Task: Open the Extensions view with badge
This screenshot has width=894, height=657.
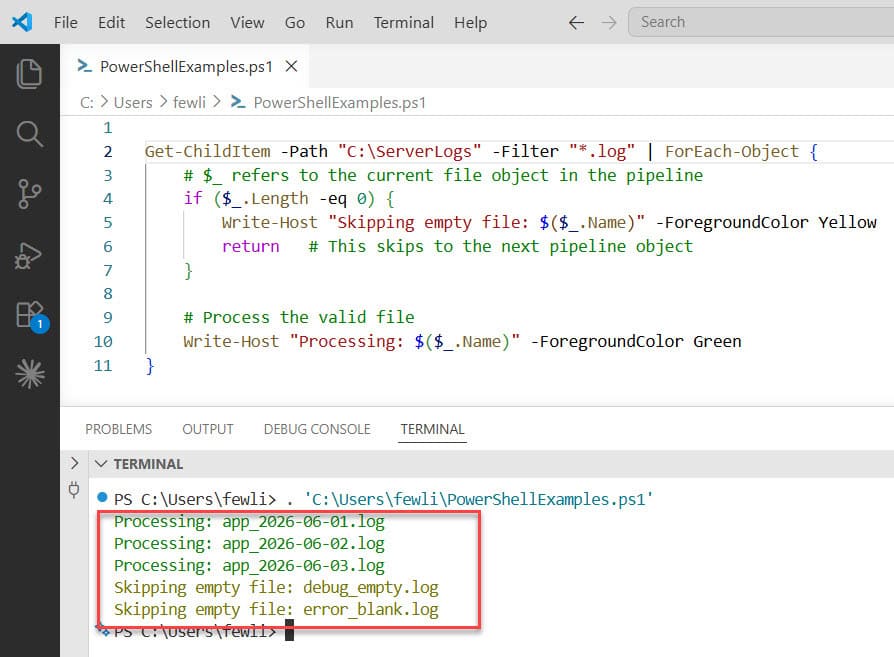Action: [x=31, y=315]
